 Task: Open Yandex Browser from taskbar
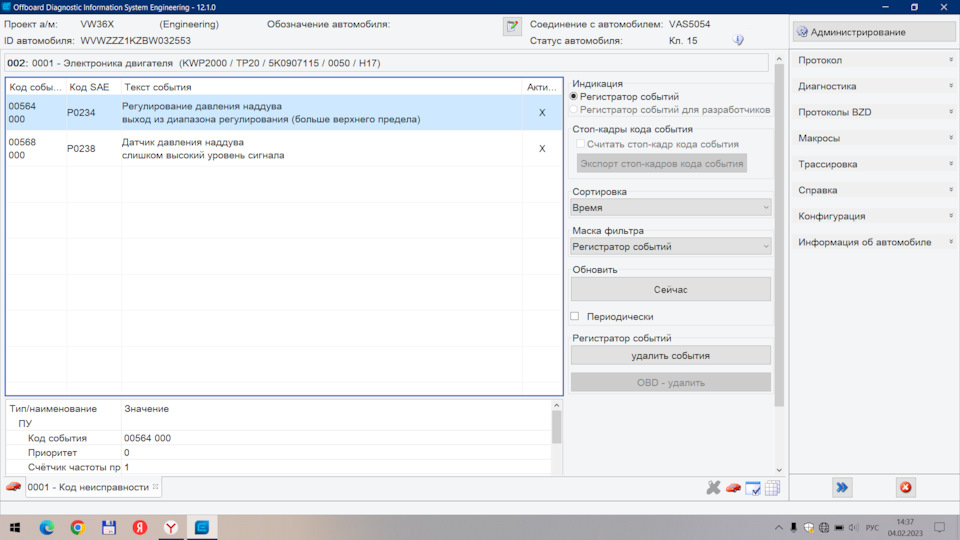[171, 527]
